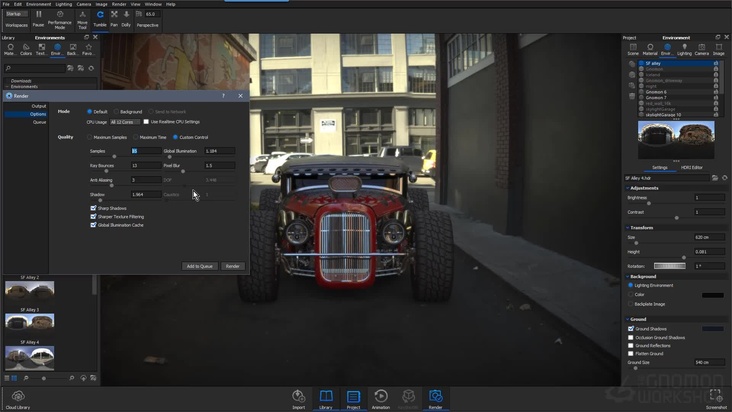Toggle the Library panel from bottom bar
The width and height of the screenshot is (732, 412).
tap(326, 399)
